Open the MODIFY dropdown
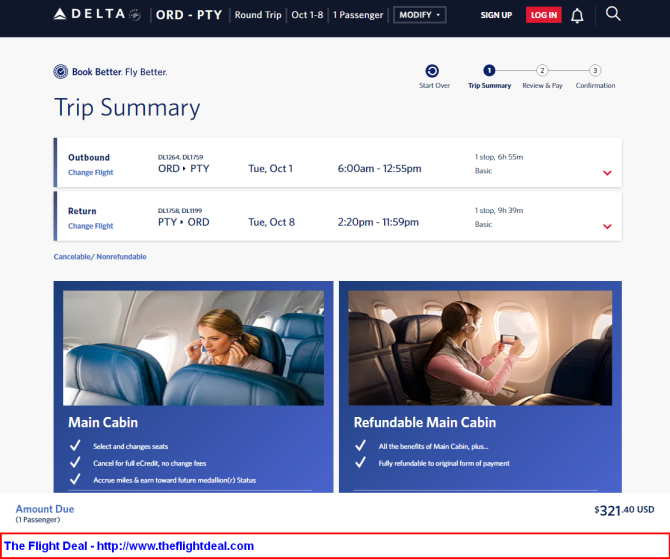Viewport: 670px width, 559px height. pyautogui.click(x=420, y=15)
